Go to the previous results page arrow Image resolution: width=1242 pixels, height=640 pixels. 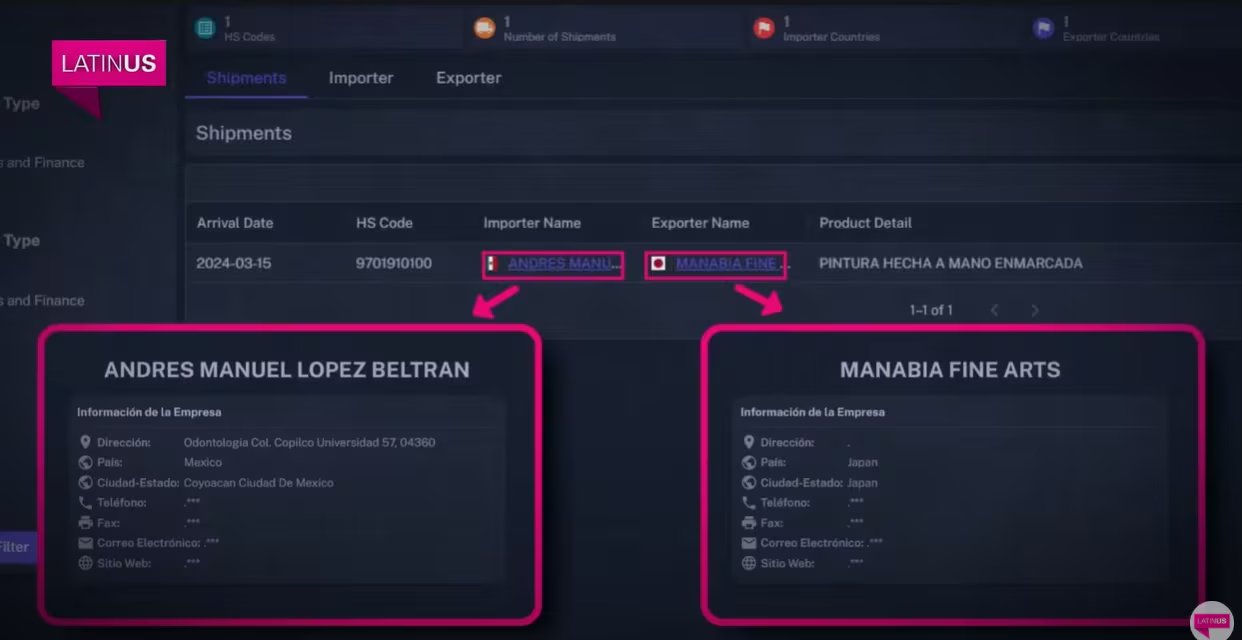coord(994,310)
